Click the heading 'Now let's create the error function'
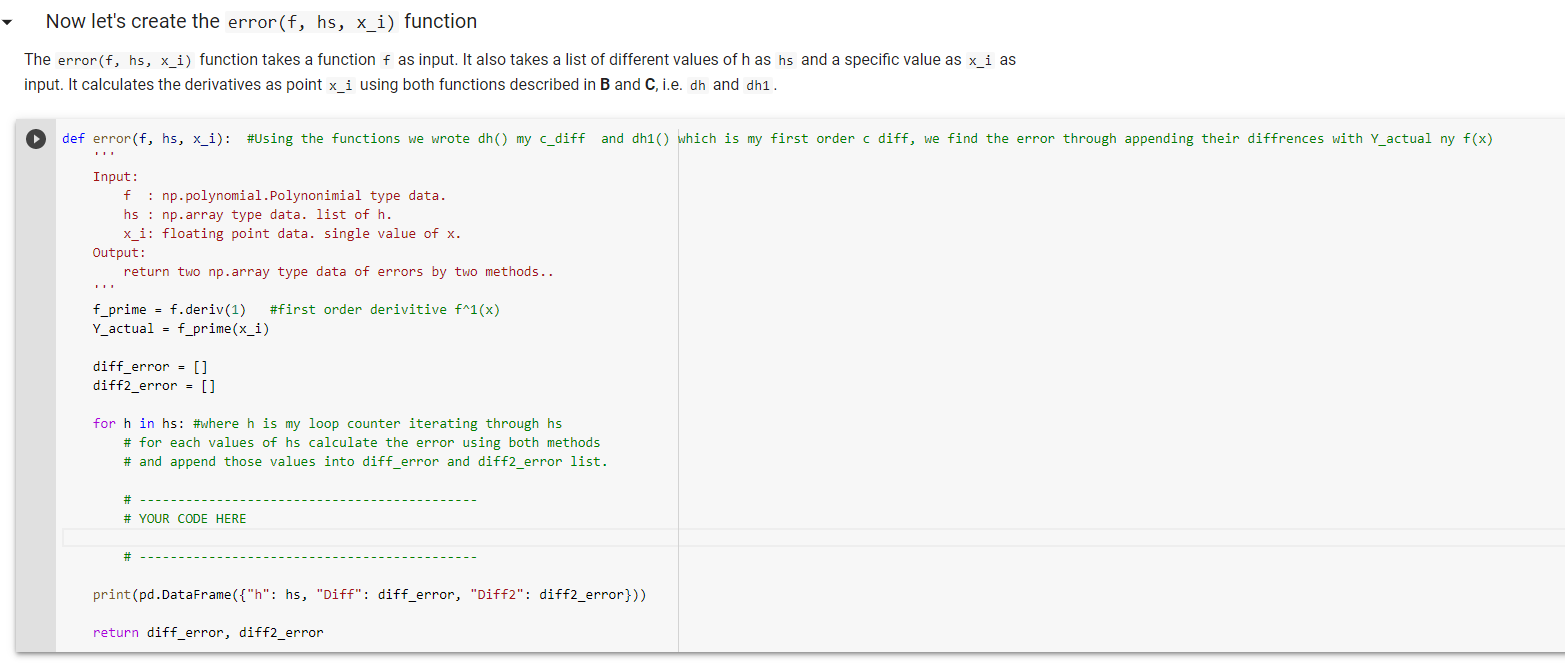This screenshot has width=1565, height=666. [260, 21]
